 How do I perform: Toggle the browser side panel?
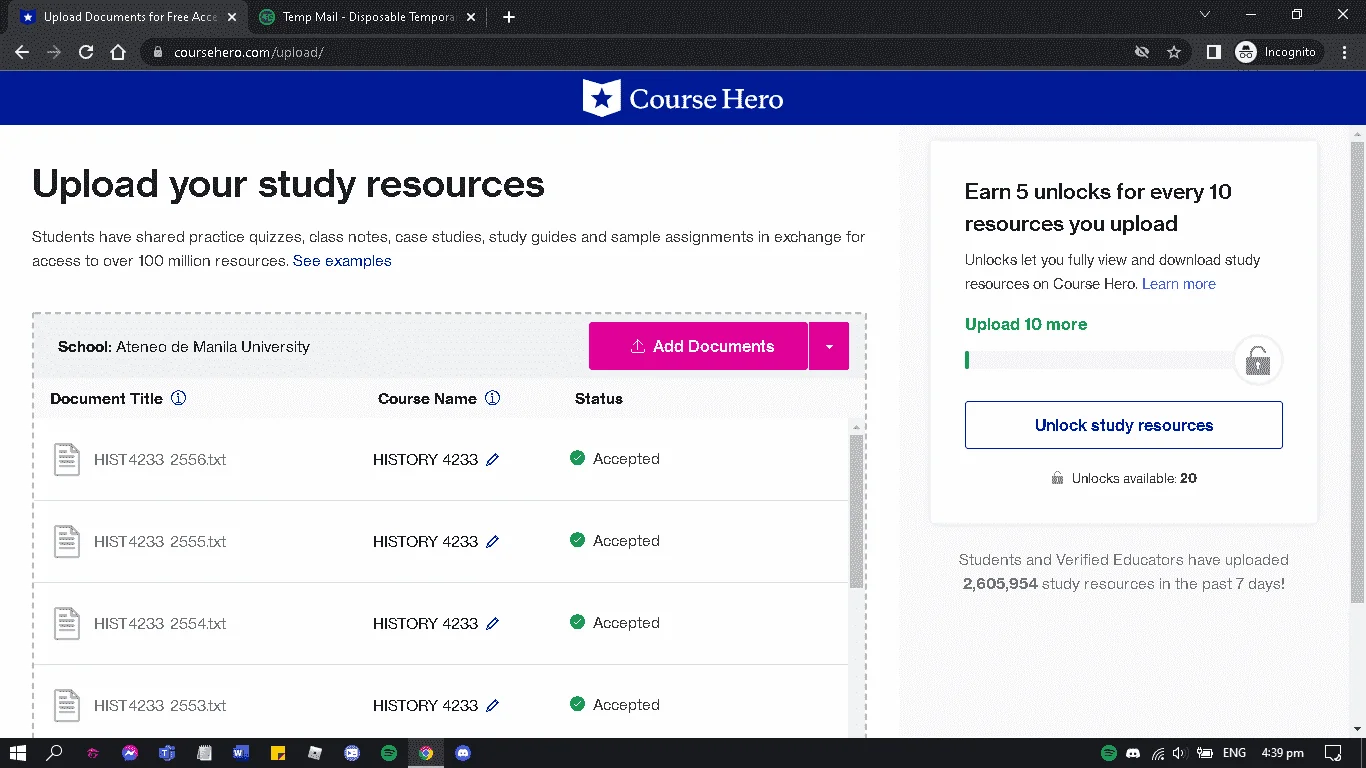[x=1213, y=52]
